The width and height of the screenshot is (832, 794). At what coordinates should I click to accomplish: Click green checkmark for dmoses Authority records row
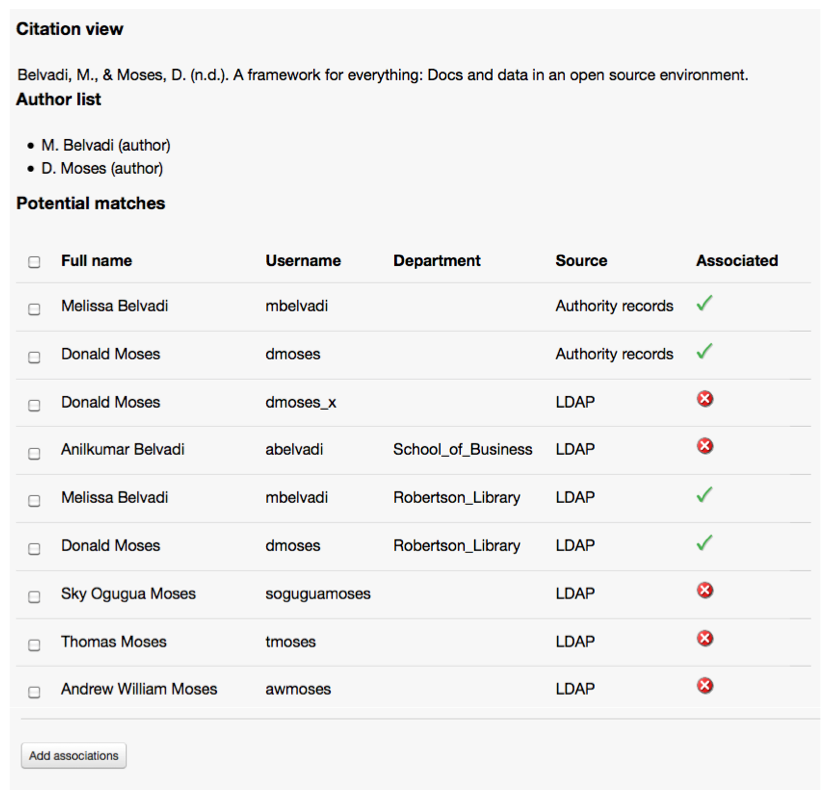(704, 351)
